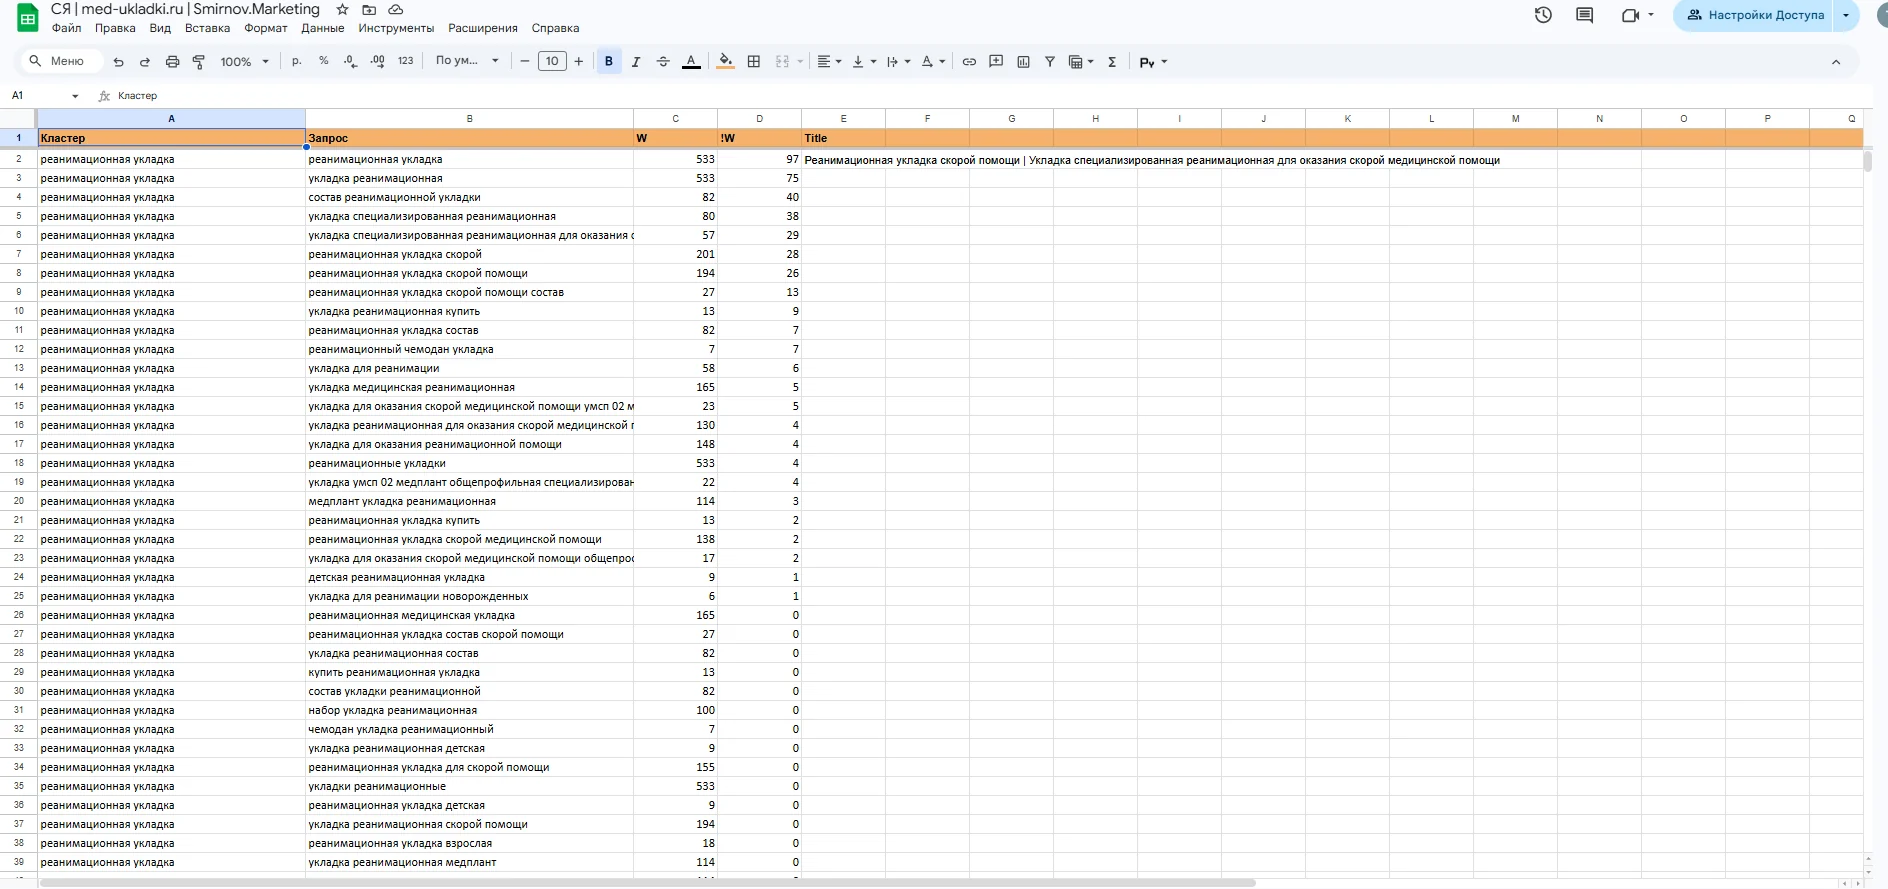Toggle italic formatting
The image size is (1888, 889).
tap(636, 62)
